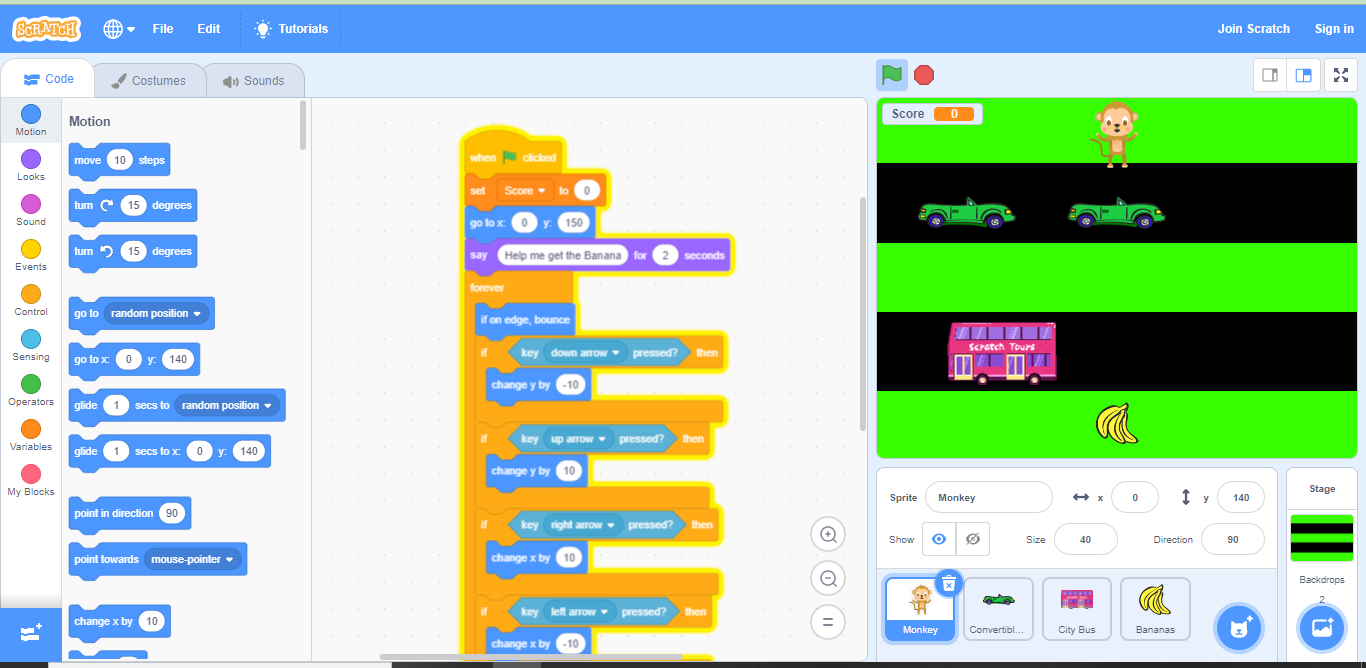
Task: Select the Sensing block category
Action: (x=31, y=345)
